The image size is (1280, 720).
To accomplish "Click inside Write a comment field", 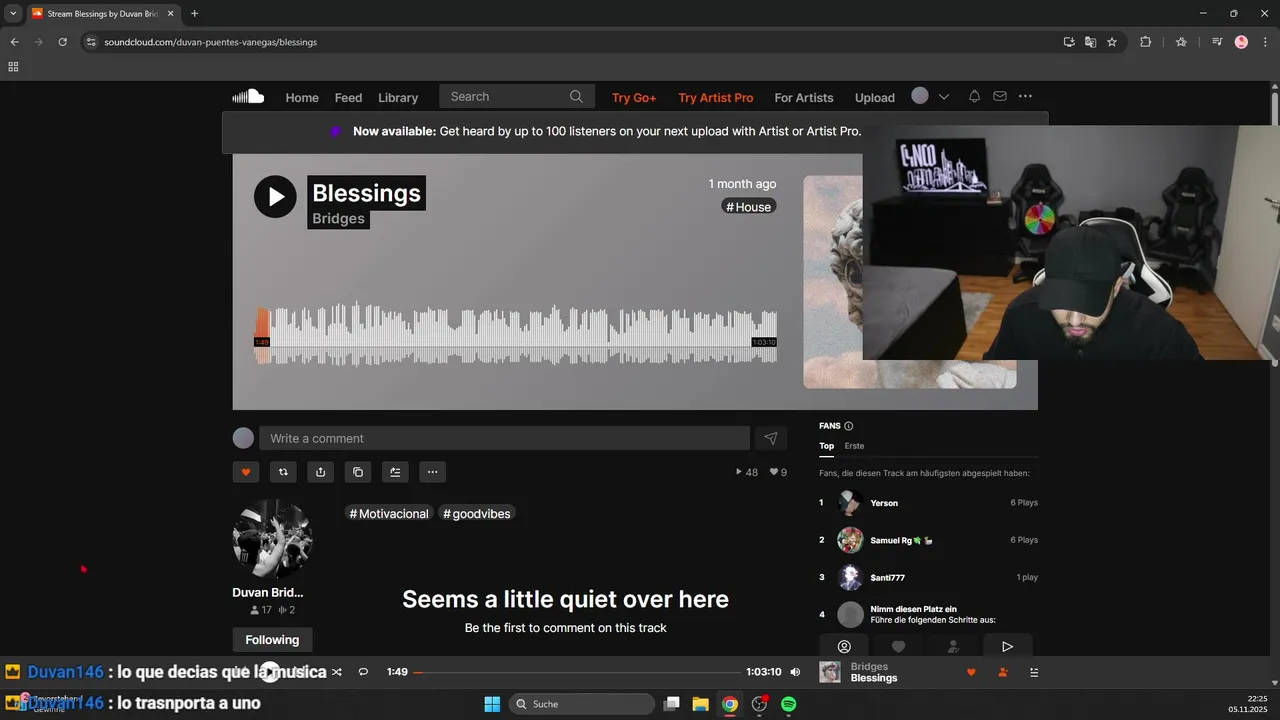I will click(x=504, y=438).
